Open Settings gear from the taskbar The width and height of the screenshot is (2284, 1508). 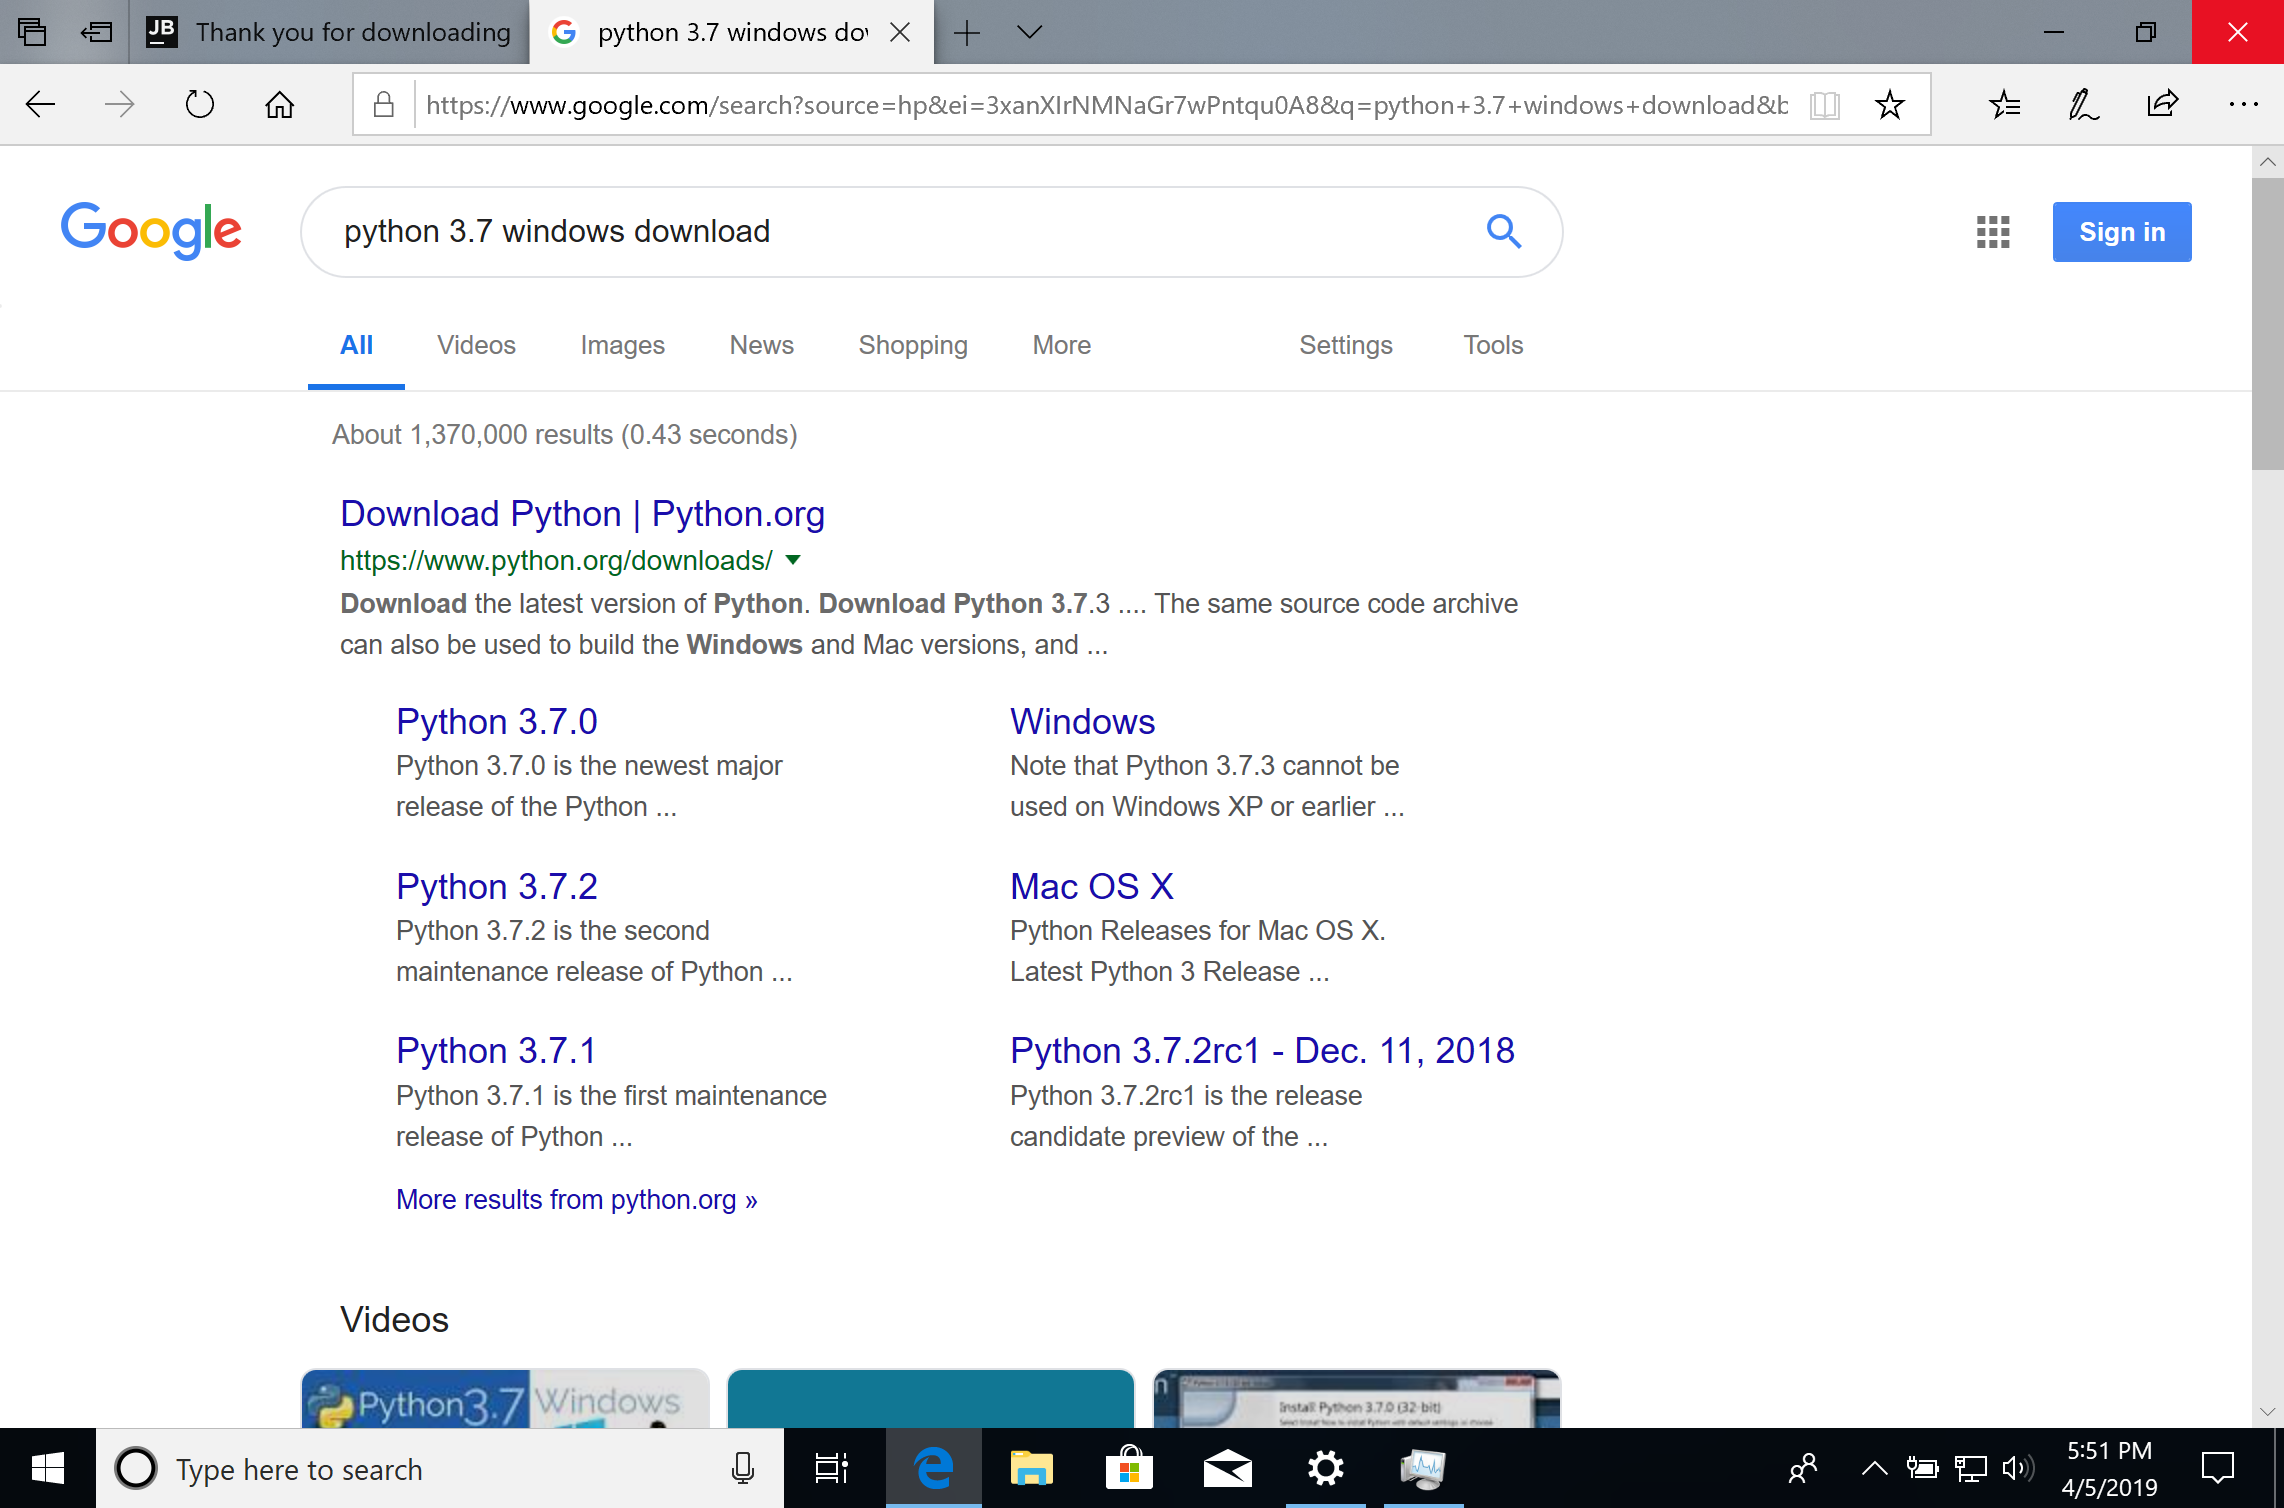point(1325,1468)
